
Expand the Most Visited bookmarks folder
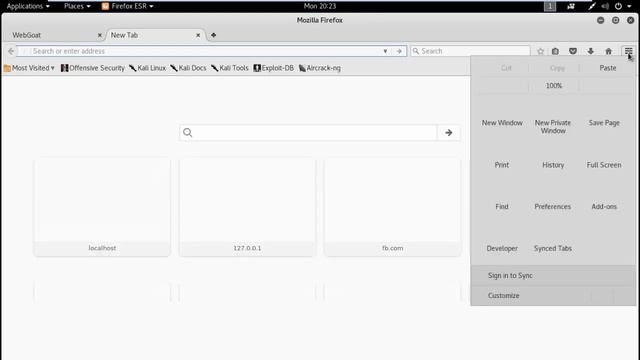click(29, 68)
